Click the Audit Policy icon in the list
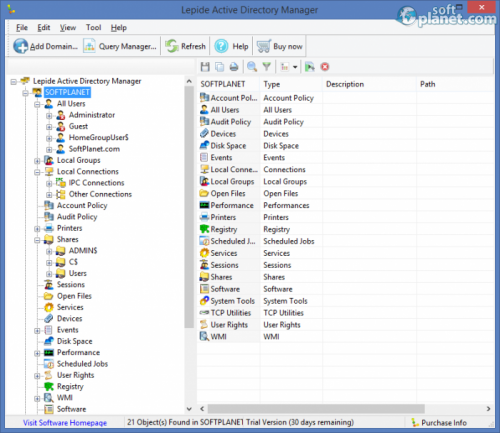 point(204,122)
